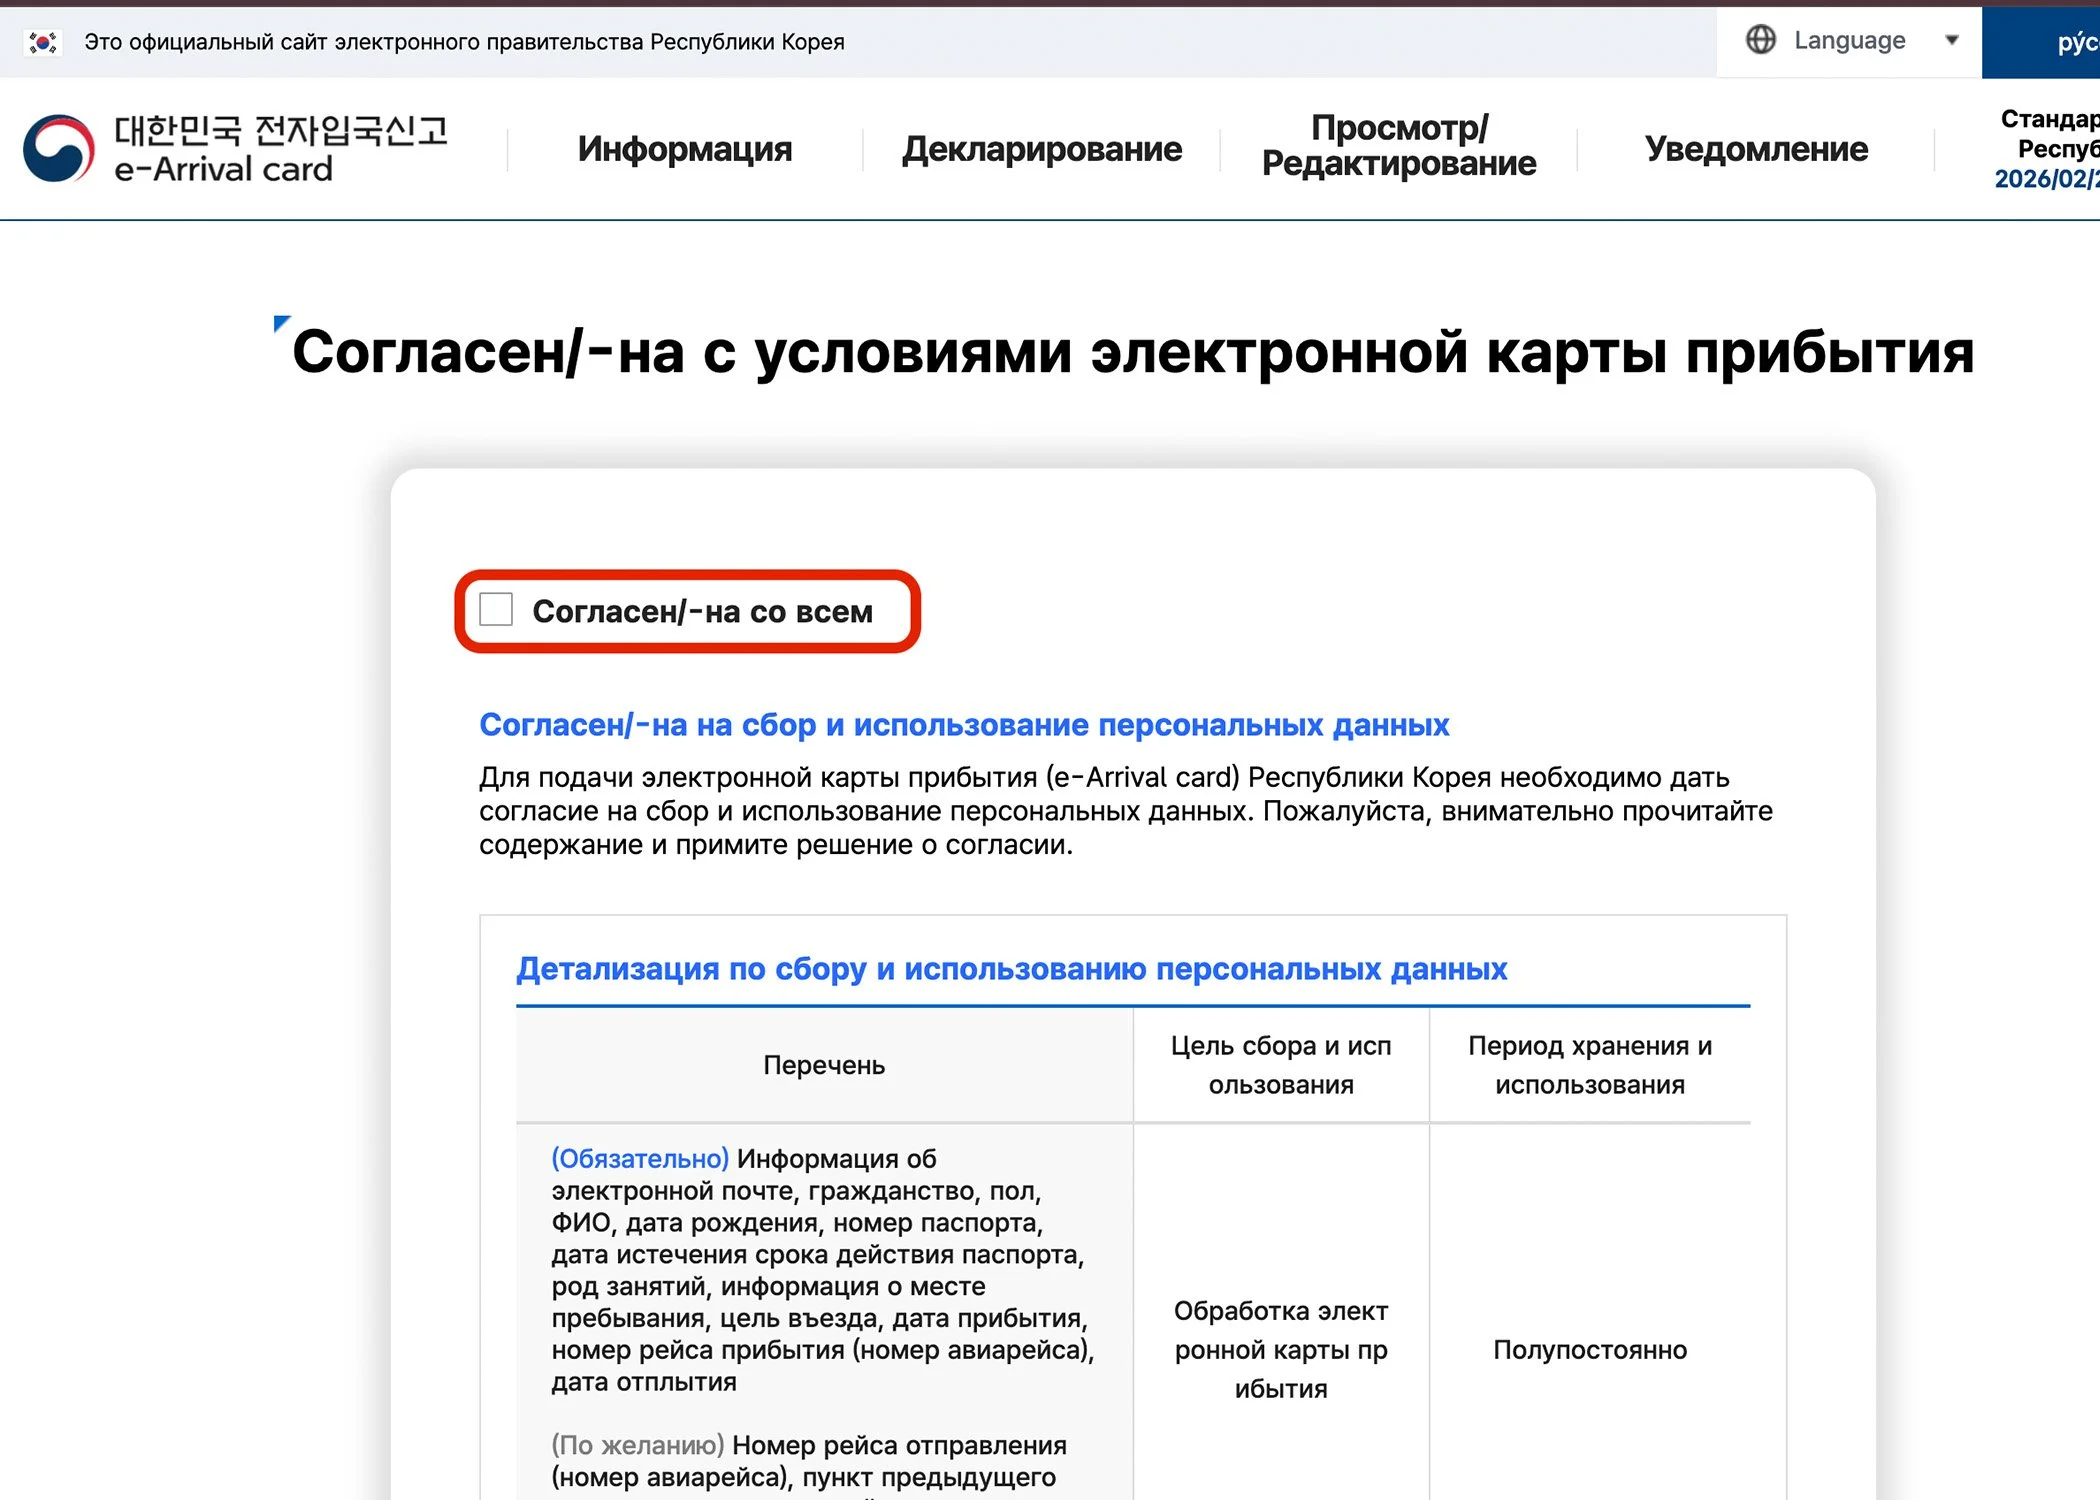2100x1500 pixels.
Task: Open the Декларирование menu
Action: click(x=1041, y=149)
